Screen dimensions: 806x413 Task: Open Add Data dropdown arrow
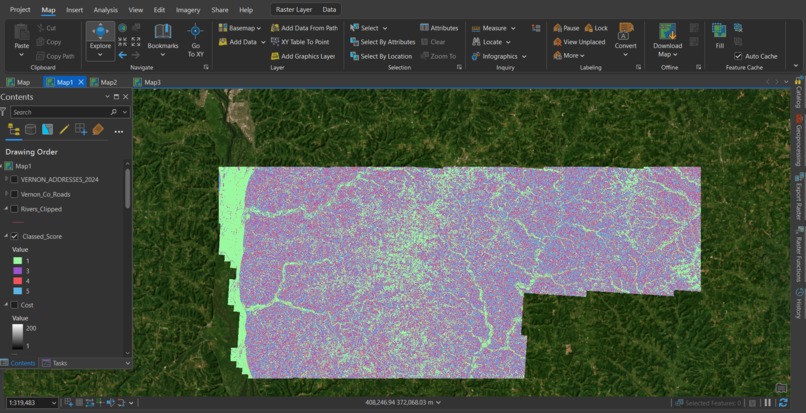263,42
